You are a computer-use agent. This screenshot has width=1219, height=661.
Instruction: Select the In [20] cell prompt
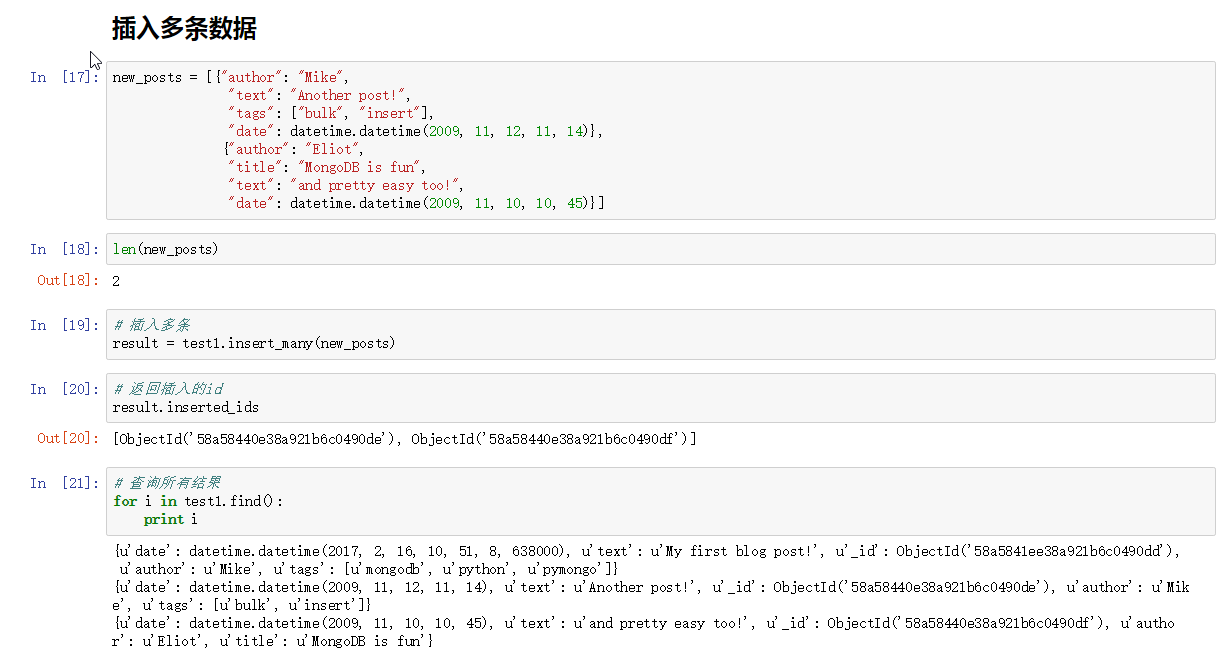tap(65, 389)
